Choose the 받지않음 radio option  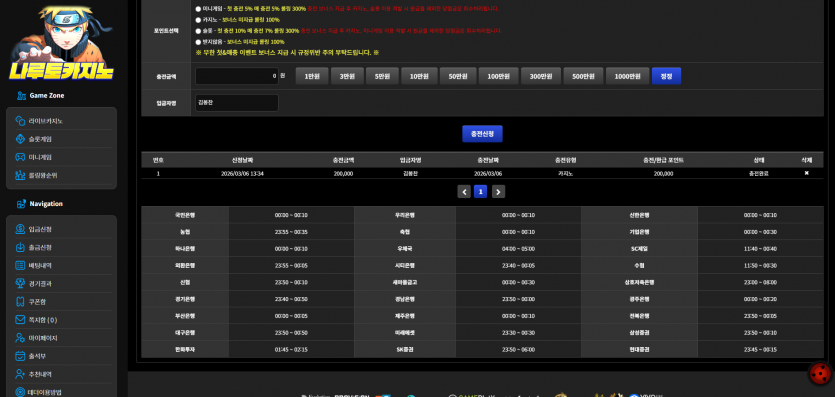coord(198,42)
